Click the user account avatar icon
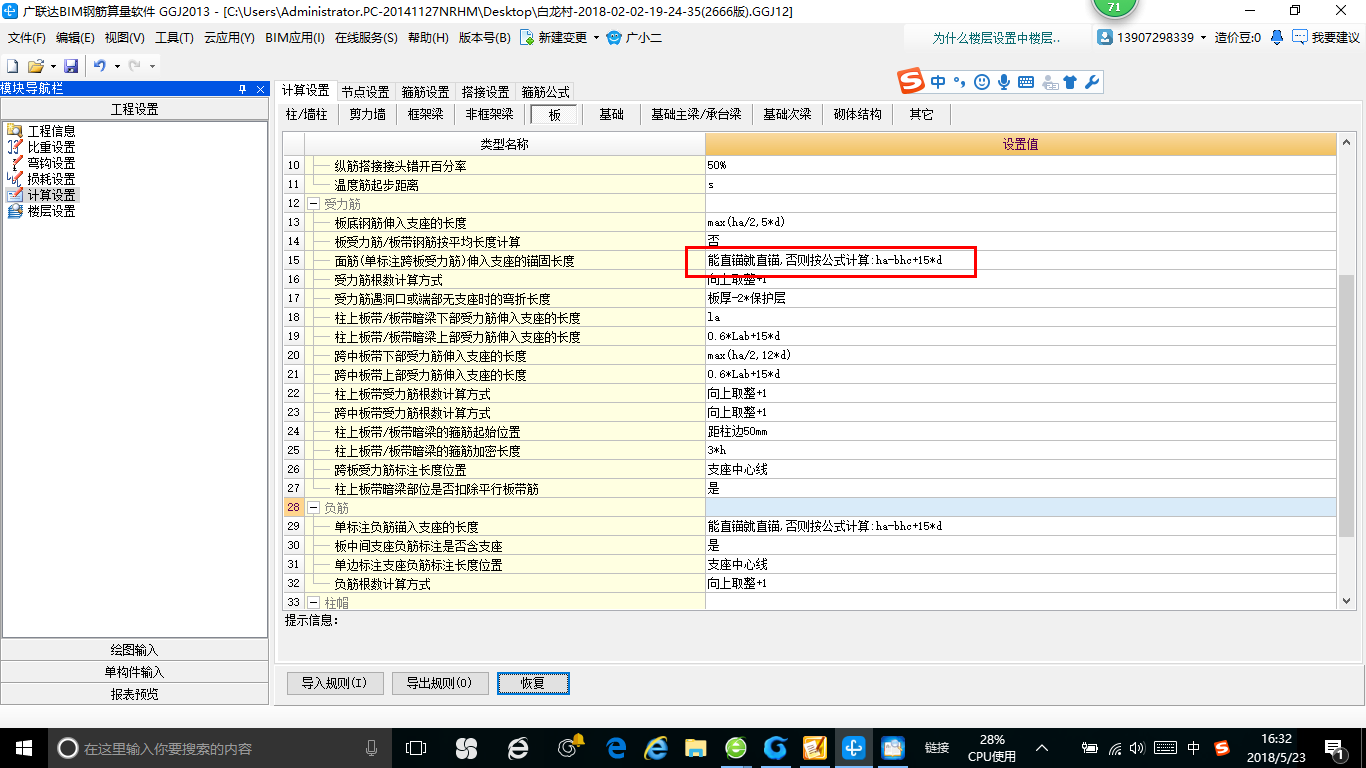1366x768 pixels. 1105,37
